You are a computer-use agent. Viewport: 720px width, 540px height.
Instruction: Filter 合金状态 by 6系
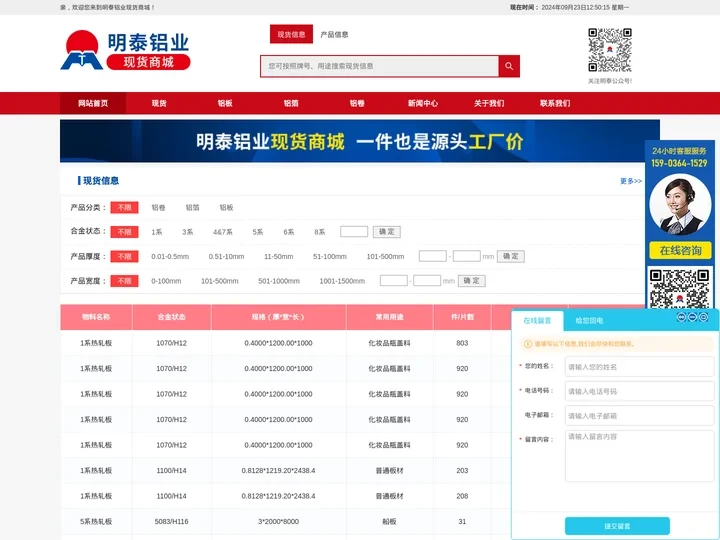[x=288, y=232]
